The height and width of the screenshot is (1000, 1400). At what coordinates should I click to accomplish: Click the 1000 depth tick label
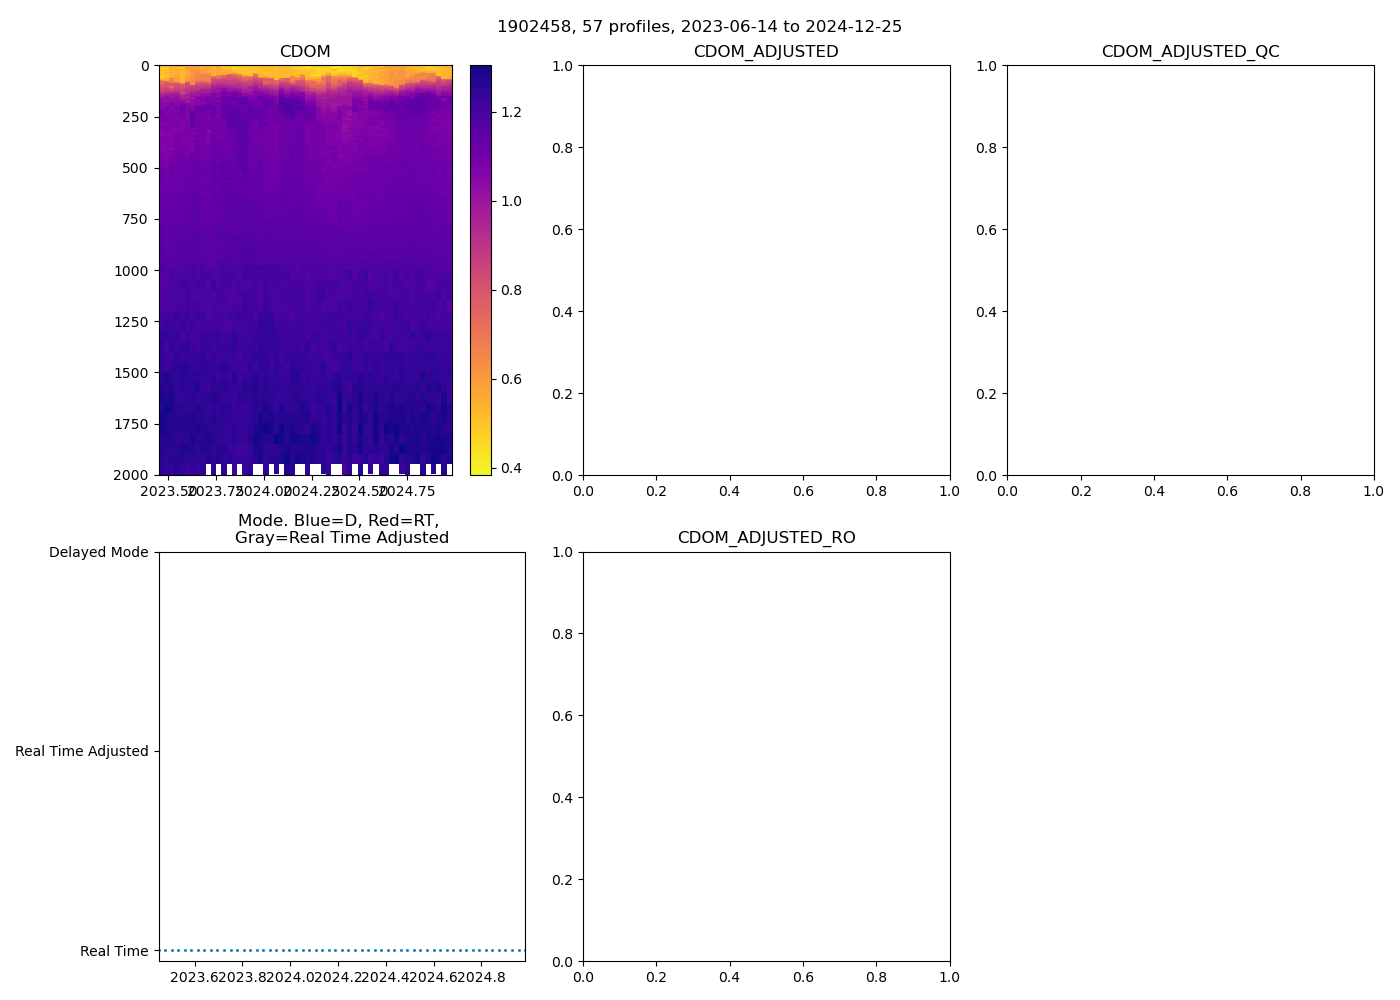click(x=130, y=271)
